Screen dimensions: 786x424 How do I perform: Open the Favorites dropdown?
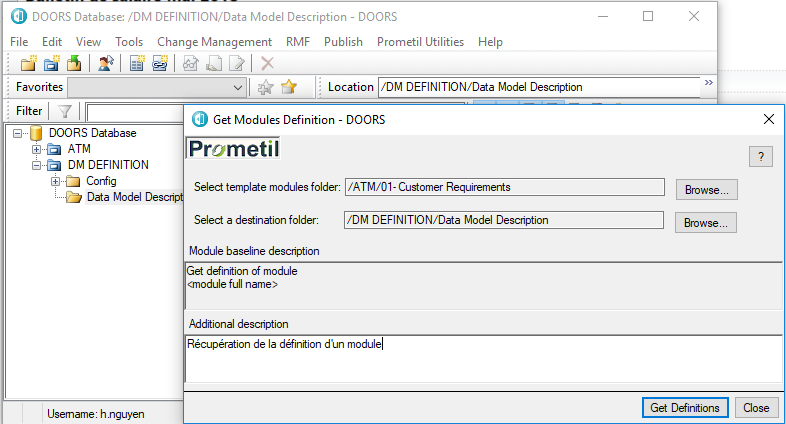(238, 87)
